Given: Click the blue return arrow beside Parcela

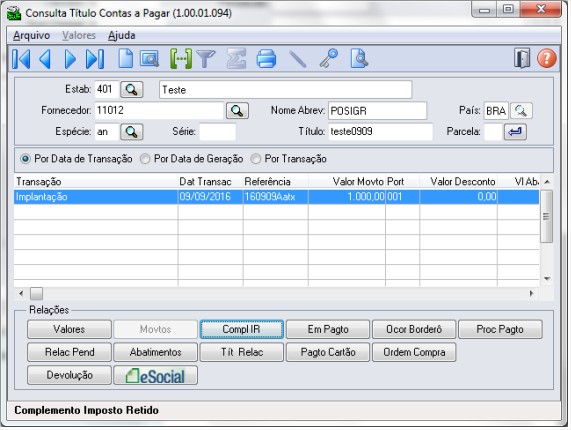Looking at the screenshot, I should coord(515,132).
